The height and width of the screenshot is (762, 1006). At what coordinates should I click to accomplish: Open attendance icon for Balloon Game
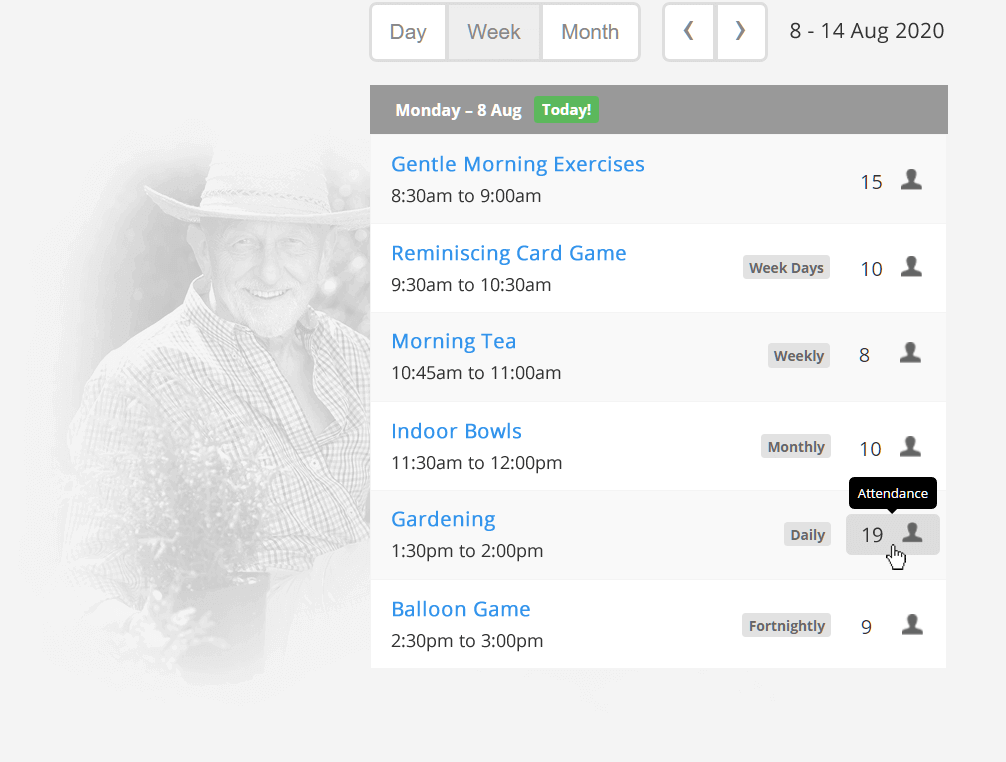click(911, 625)
